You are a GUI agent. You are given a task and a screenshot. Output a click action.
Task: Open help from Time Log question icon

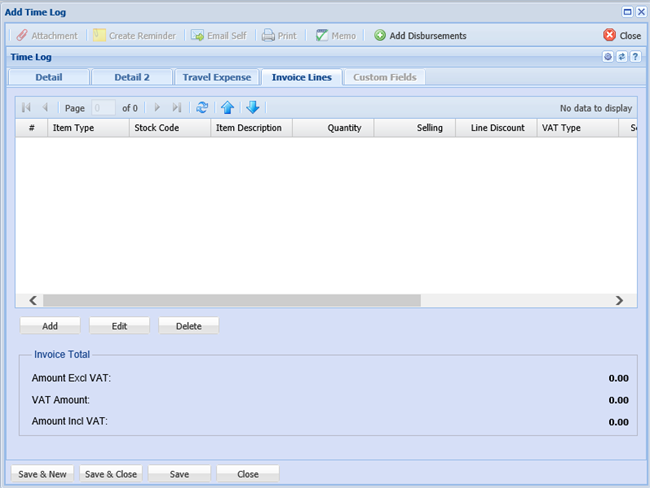click(635, 57)
